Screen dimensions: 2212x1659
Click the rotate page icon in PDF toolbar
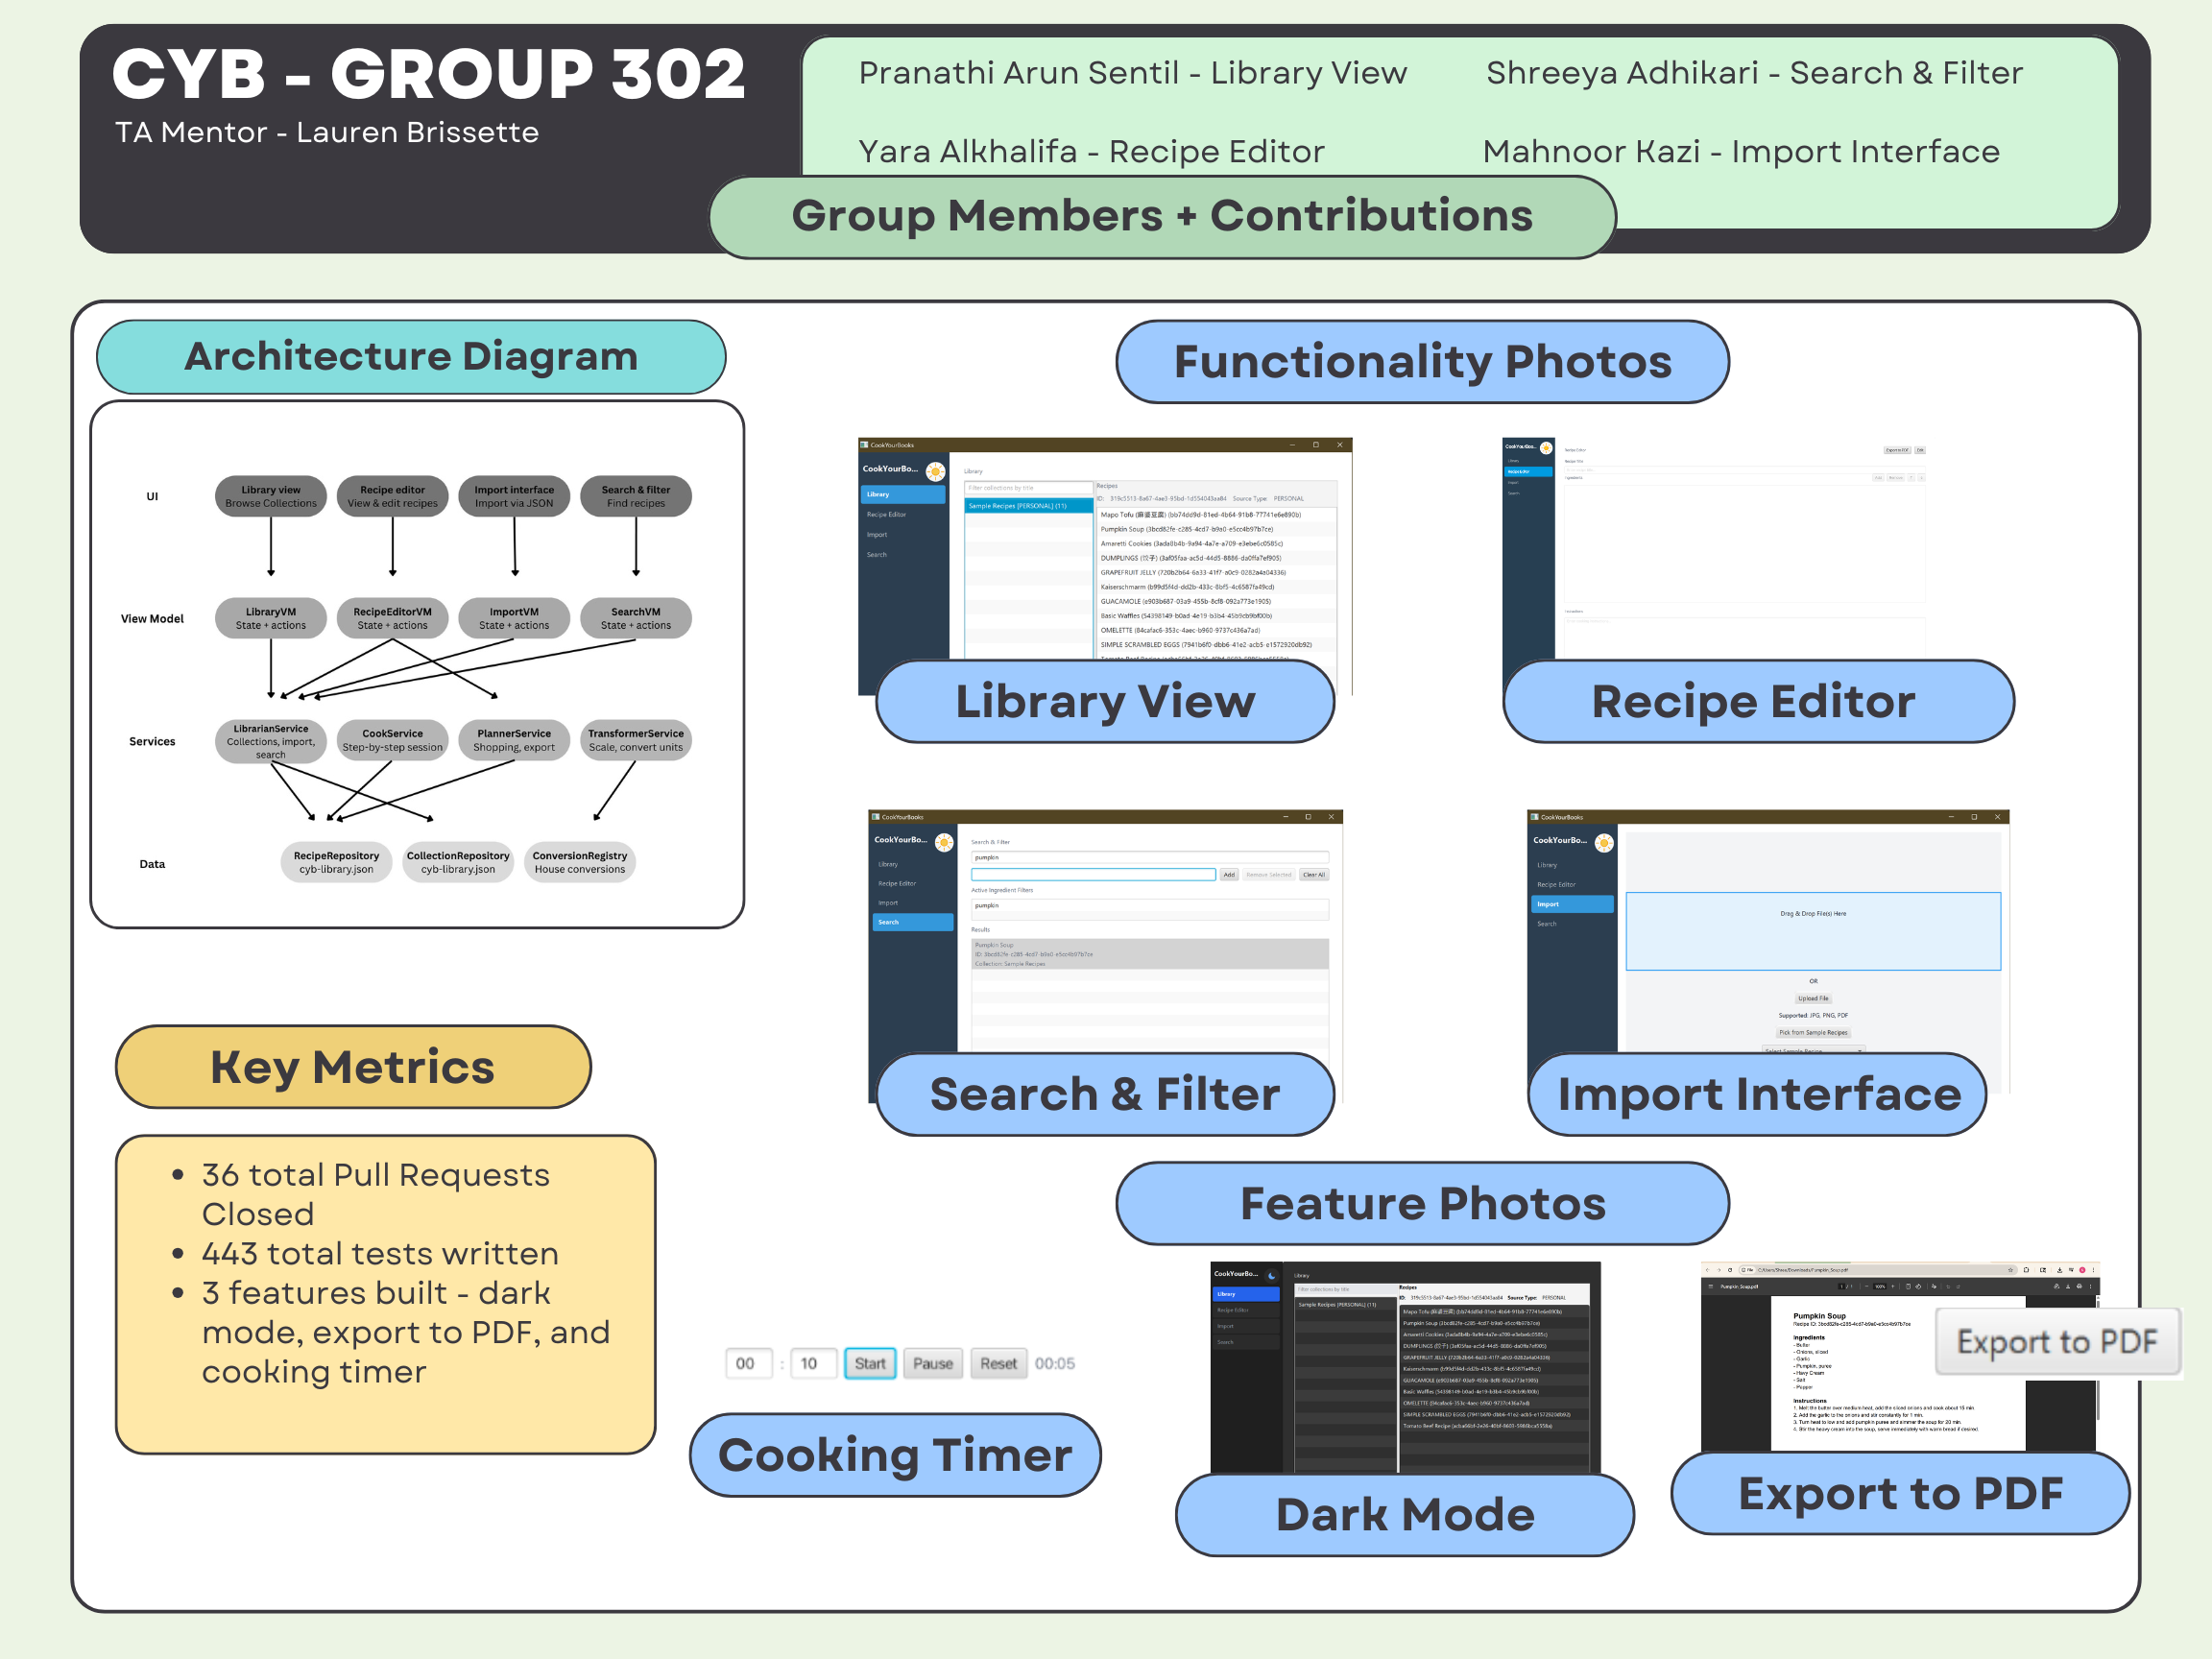1919,1287
